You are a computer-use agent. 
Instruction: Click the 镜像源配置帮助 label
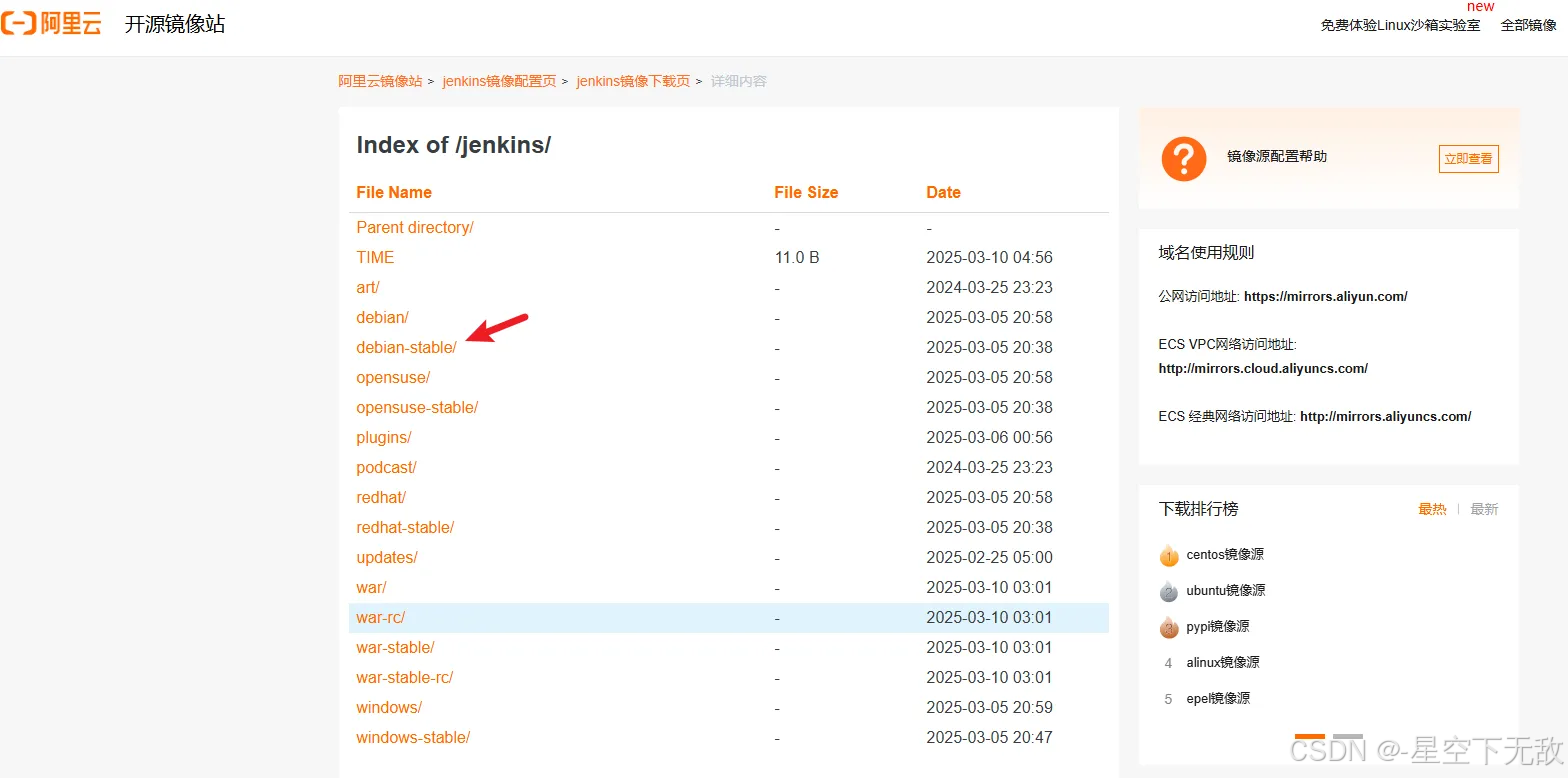(1277, 156)
